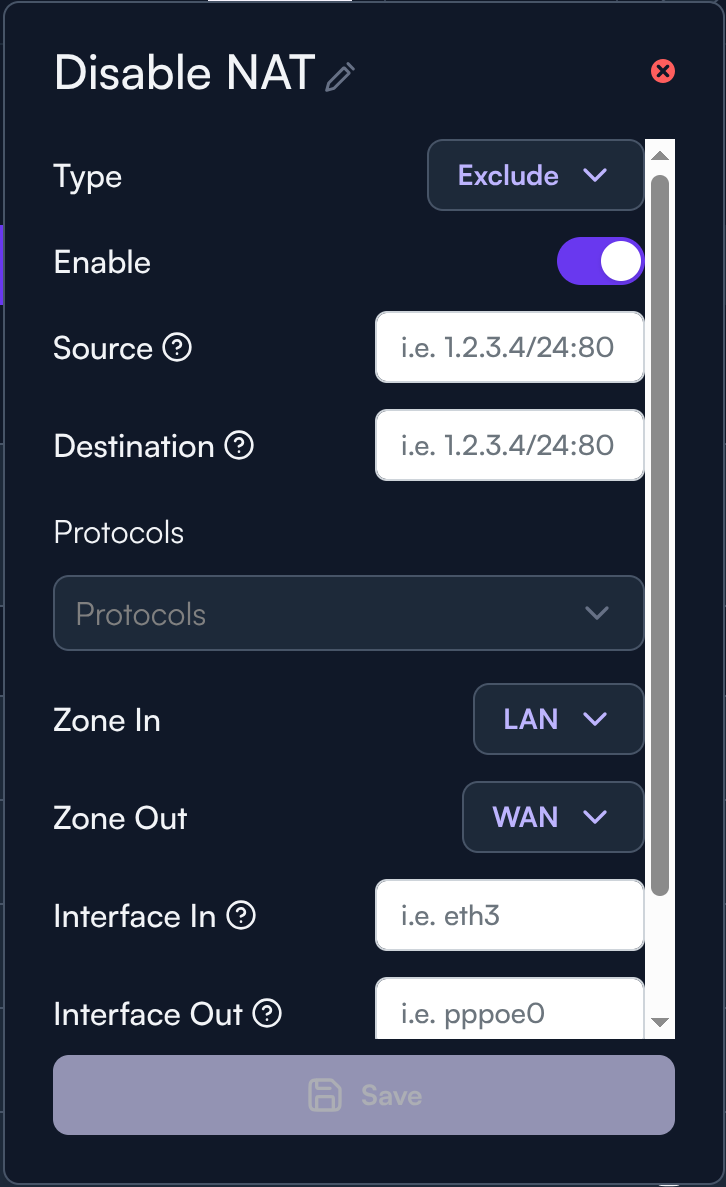Click the scrollbar up arrow
726x1187 pixels.
[x=659, y=155]
